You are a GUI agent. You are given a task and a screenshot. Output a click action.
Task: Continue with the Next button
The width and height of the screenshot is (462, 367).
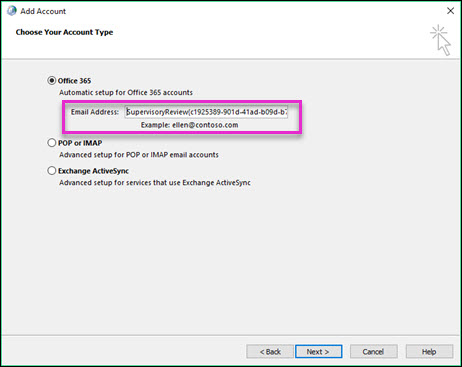(318, 352)
